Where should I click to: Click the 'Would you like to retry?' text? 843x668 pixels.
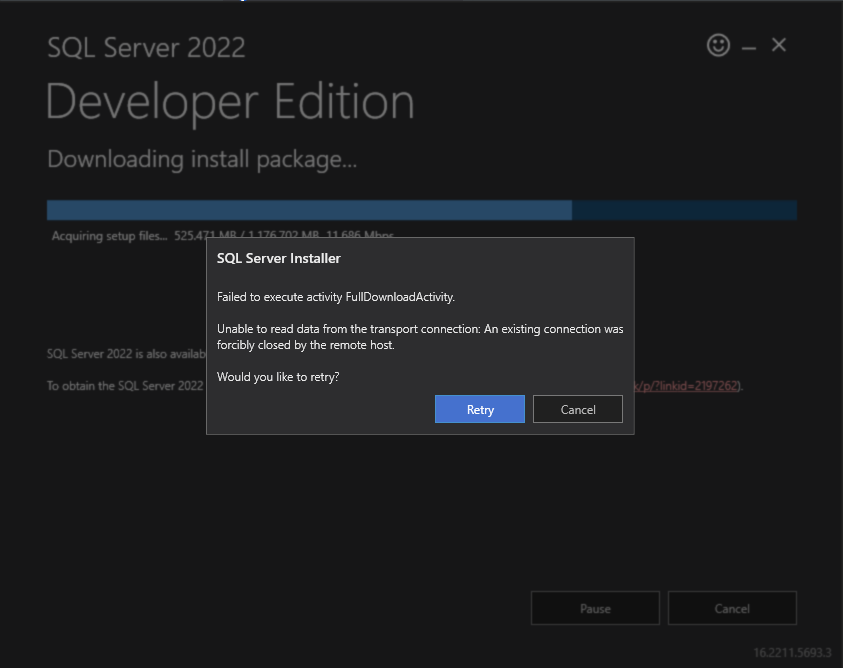coord(278,377)
